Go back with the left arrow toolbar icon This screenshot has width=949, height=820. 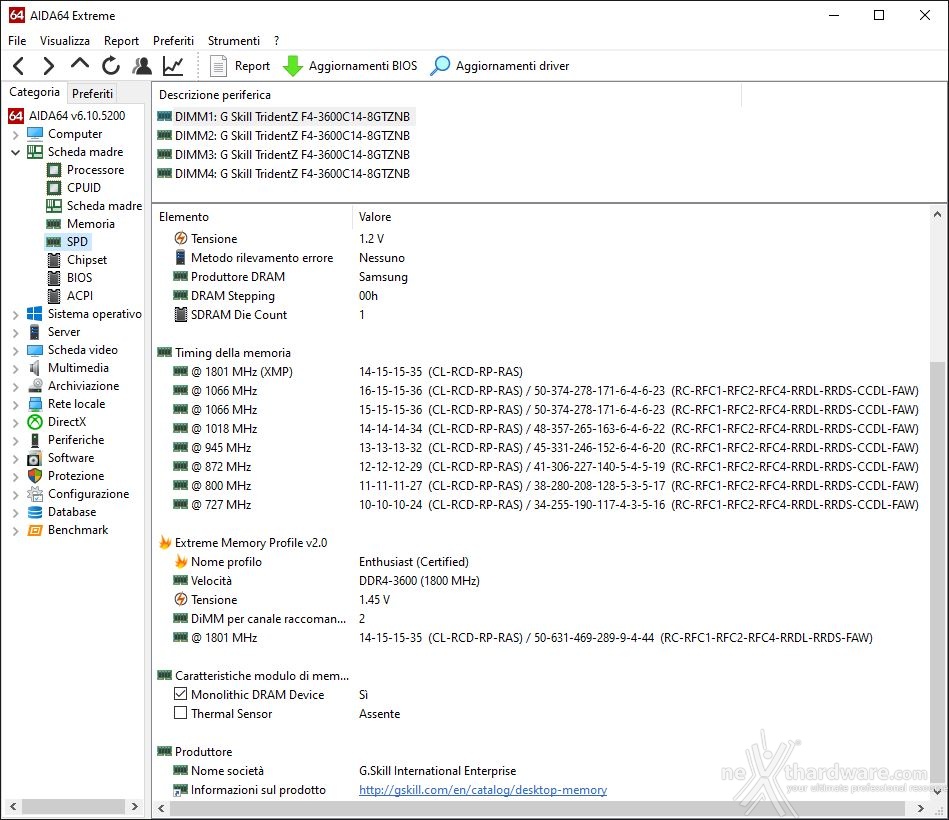(x=19, y=65)
